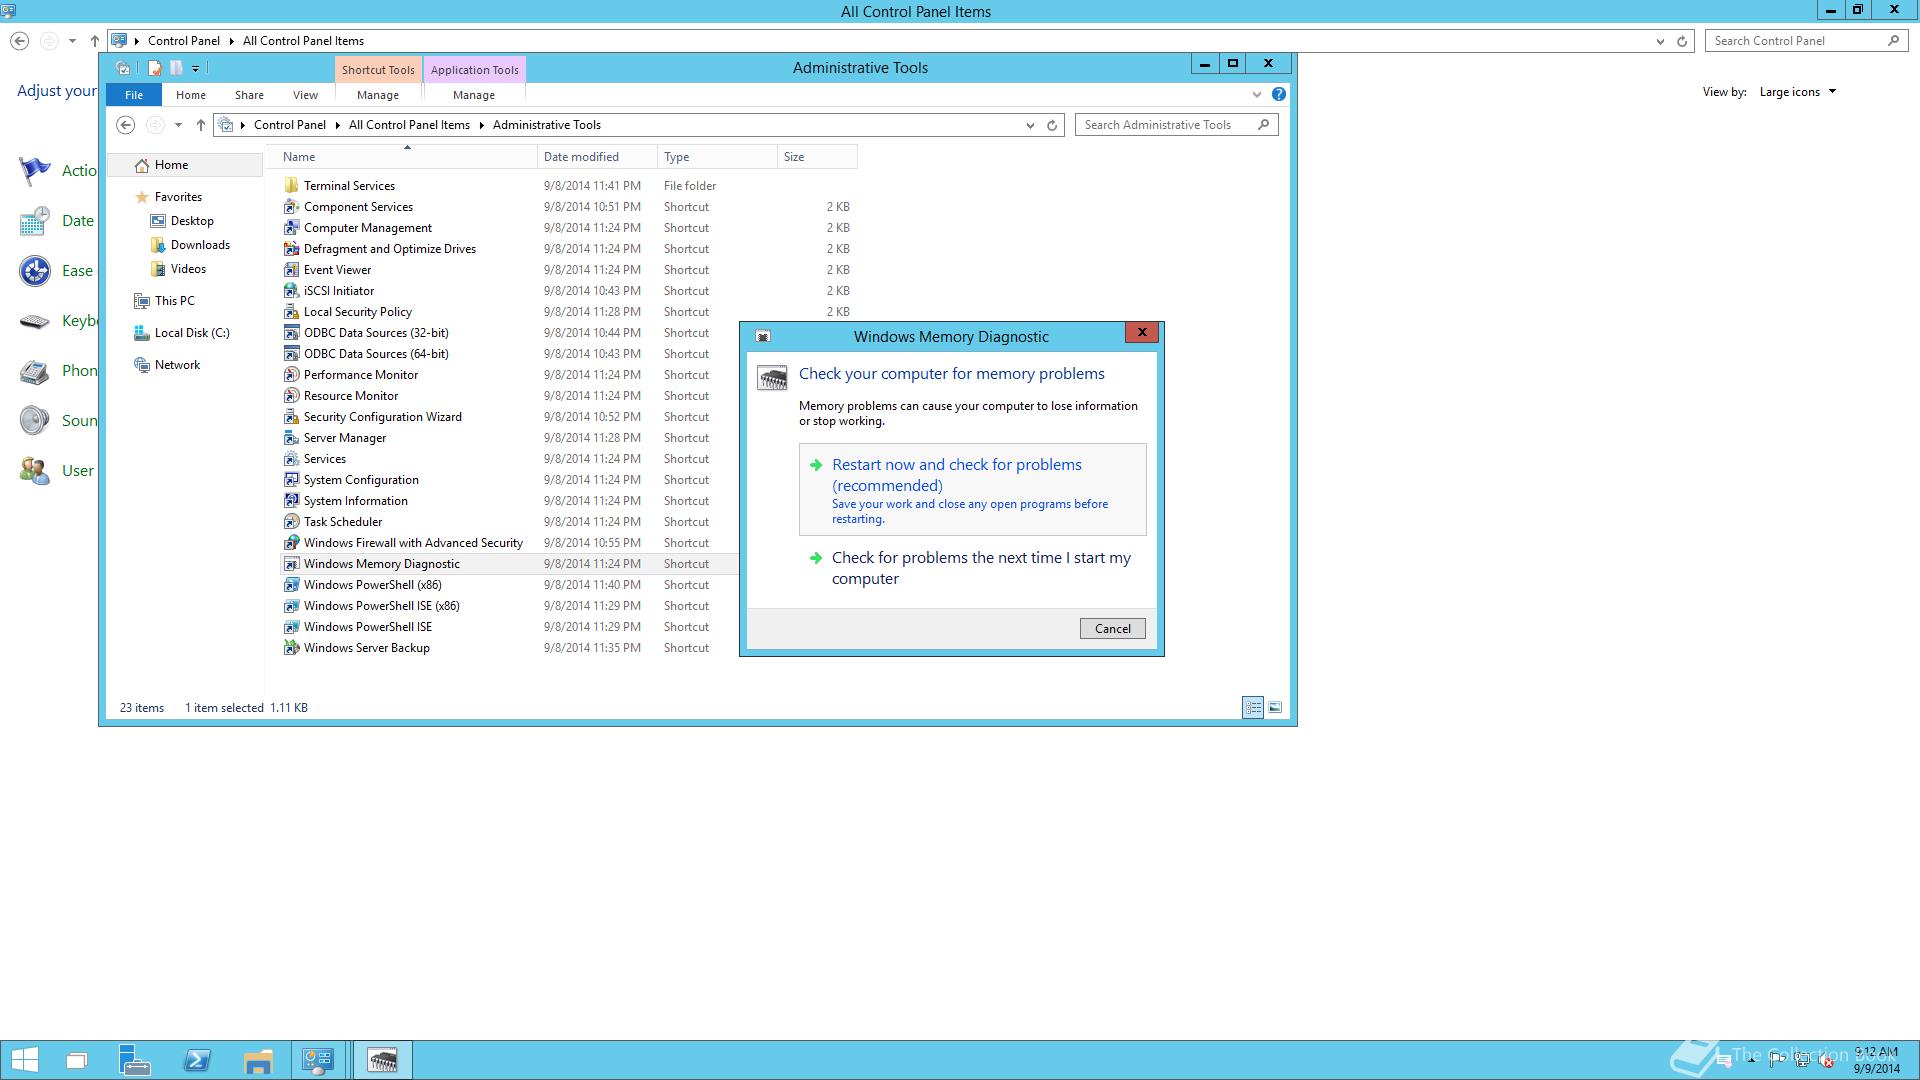The image size is (1920, 1080).
Task: Select Local Disk (C:) in navigation pane
Action: [x=192, y=333]
